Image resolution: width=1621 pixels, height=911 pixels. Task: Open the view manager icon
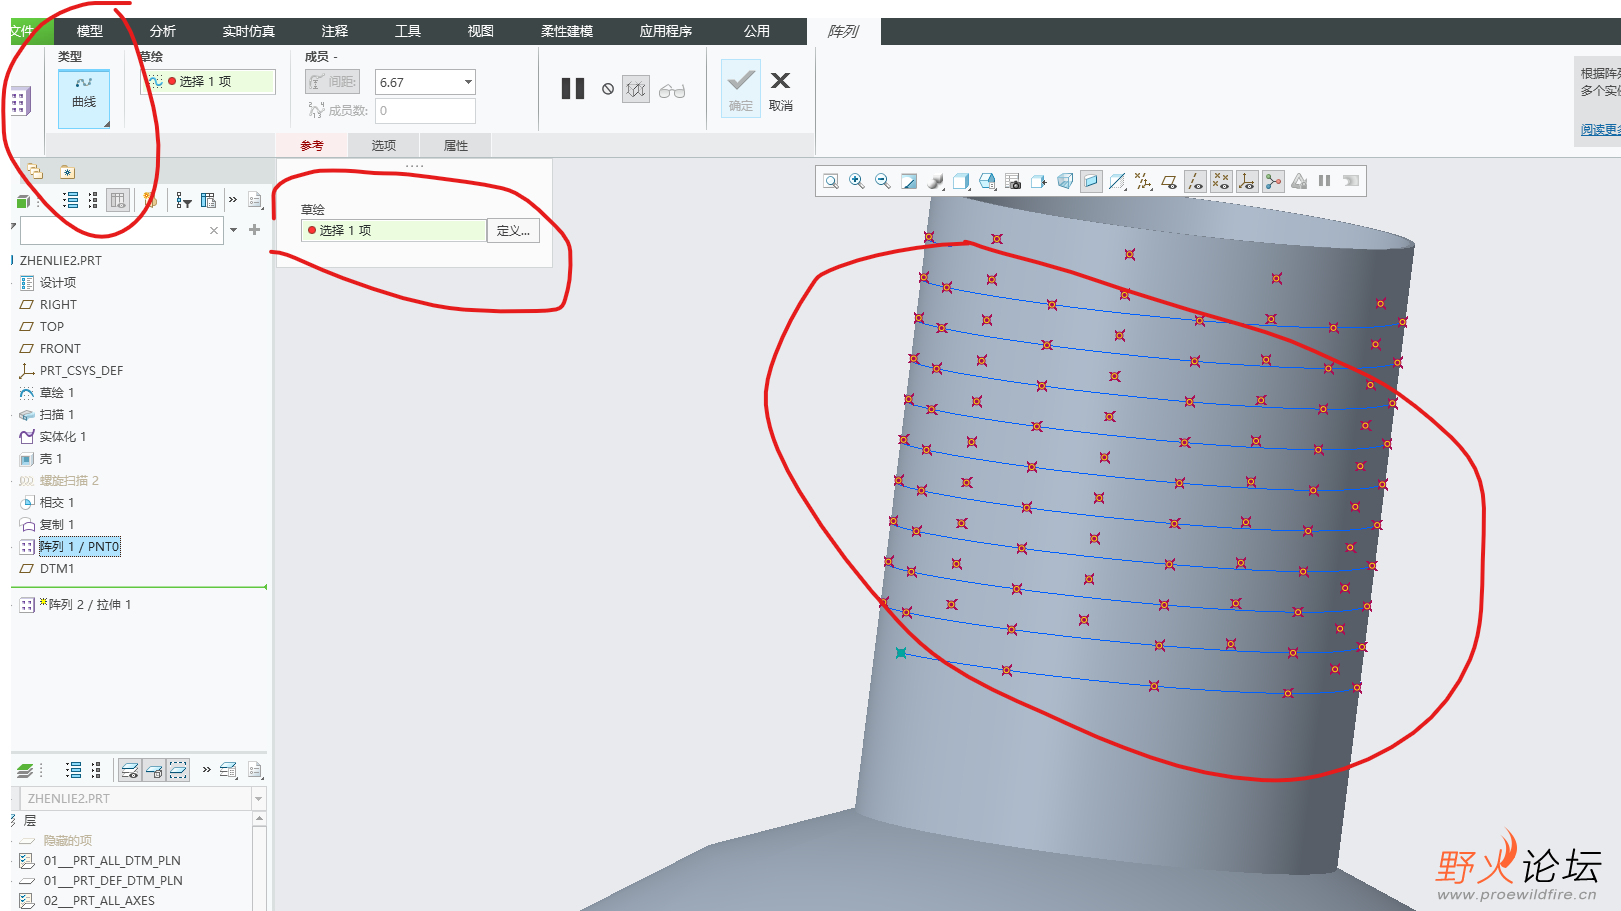987,181
